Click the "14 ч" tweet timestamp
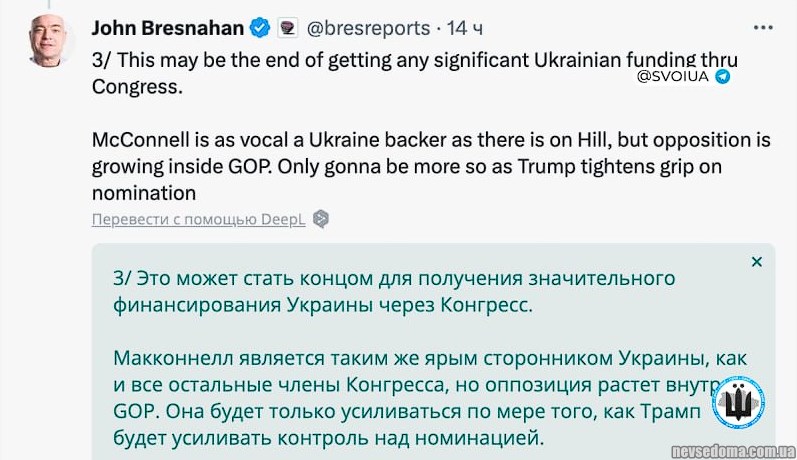 [464, 28]
